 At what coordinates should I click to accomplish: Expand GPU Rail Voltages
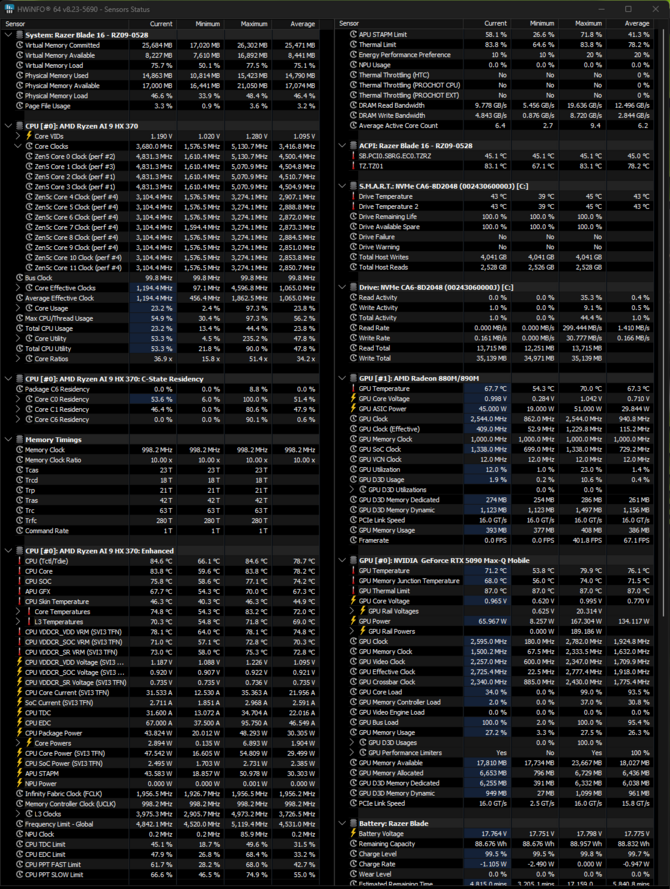coord(351,611)
